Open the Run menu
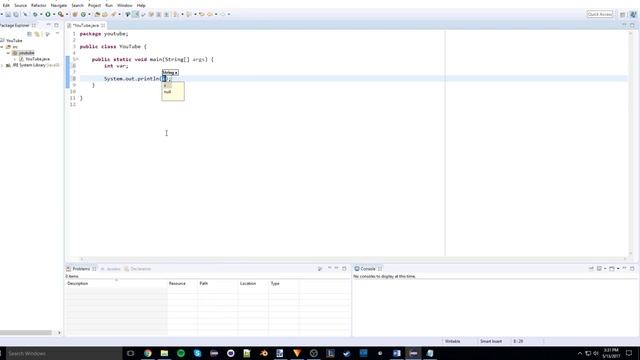The height and width of the screenshot is (360, 640). pyautogui.click(x=109, y=5)
